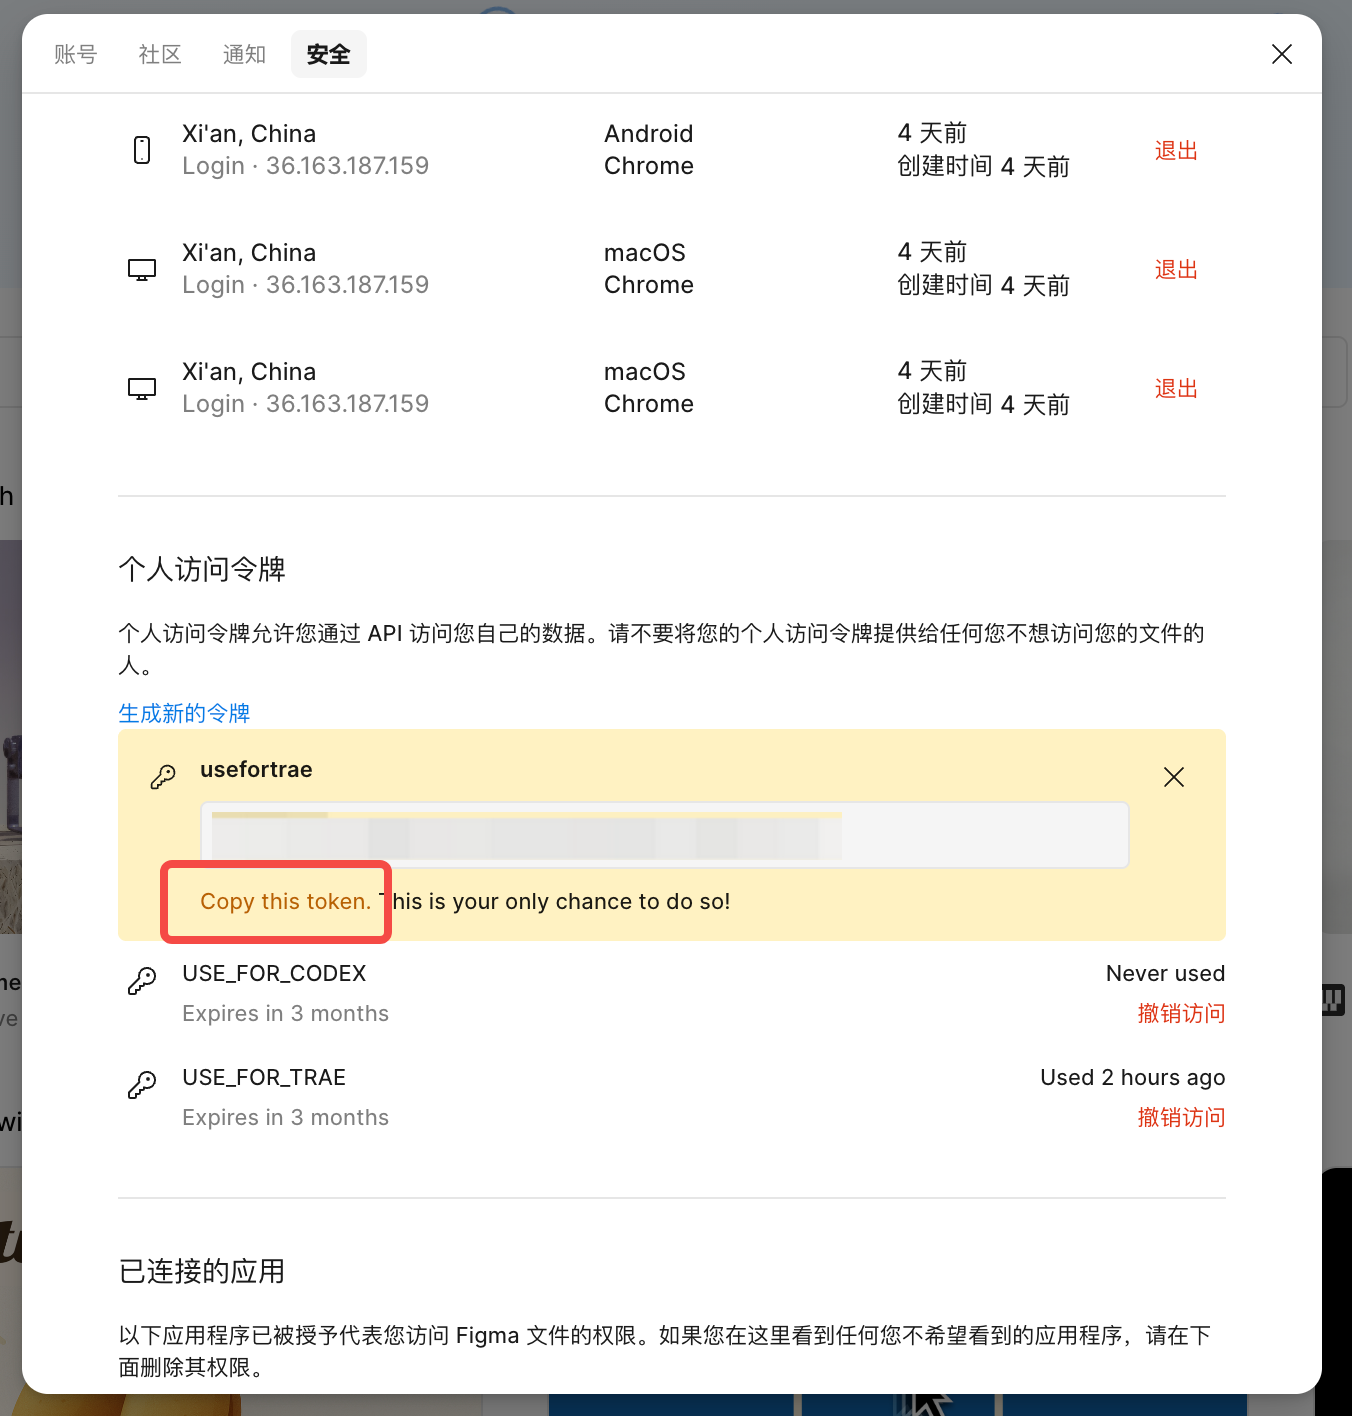The image size is (1352, 1416).
Task: Log out of the last macOS Chrome session
Action: (1176, 388)
